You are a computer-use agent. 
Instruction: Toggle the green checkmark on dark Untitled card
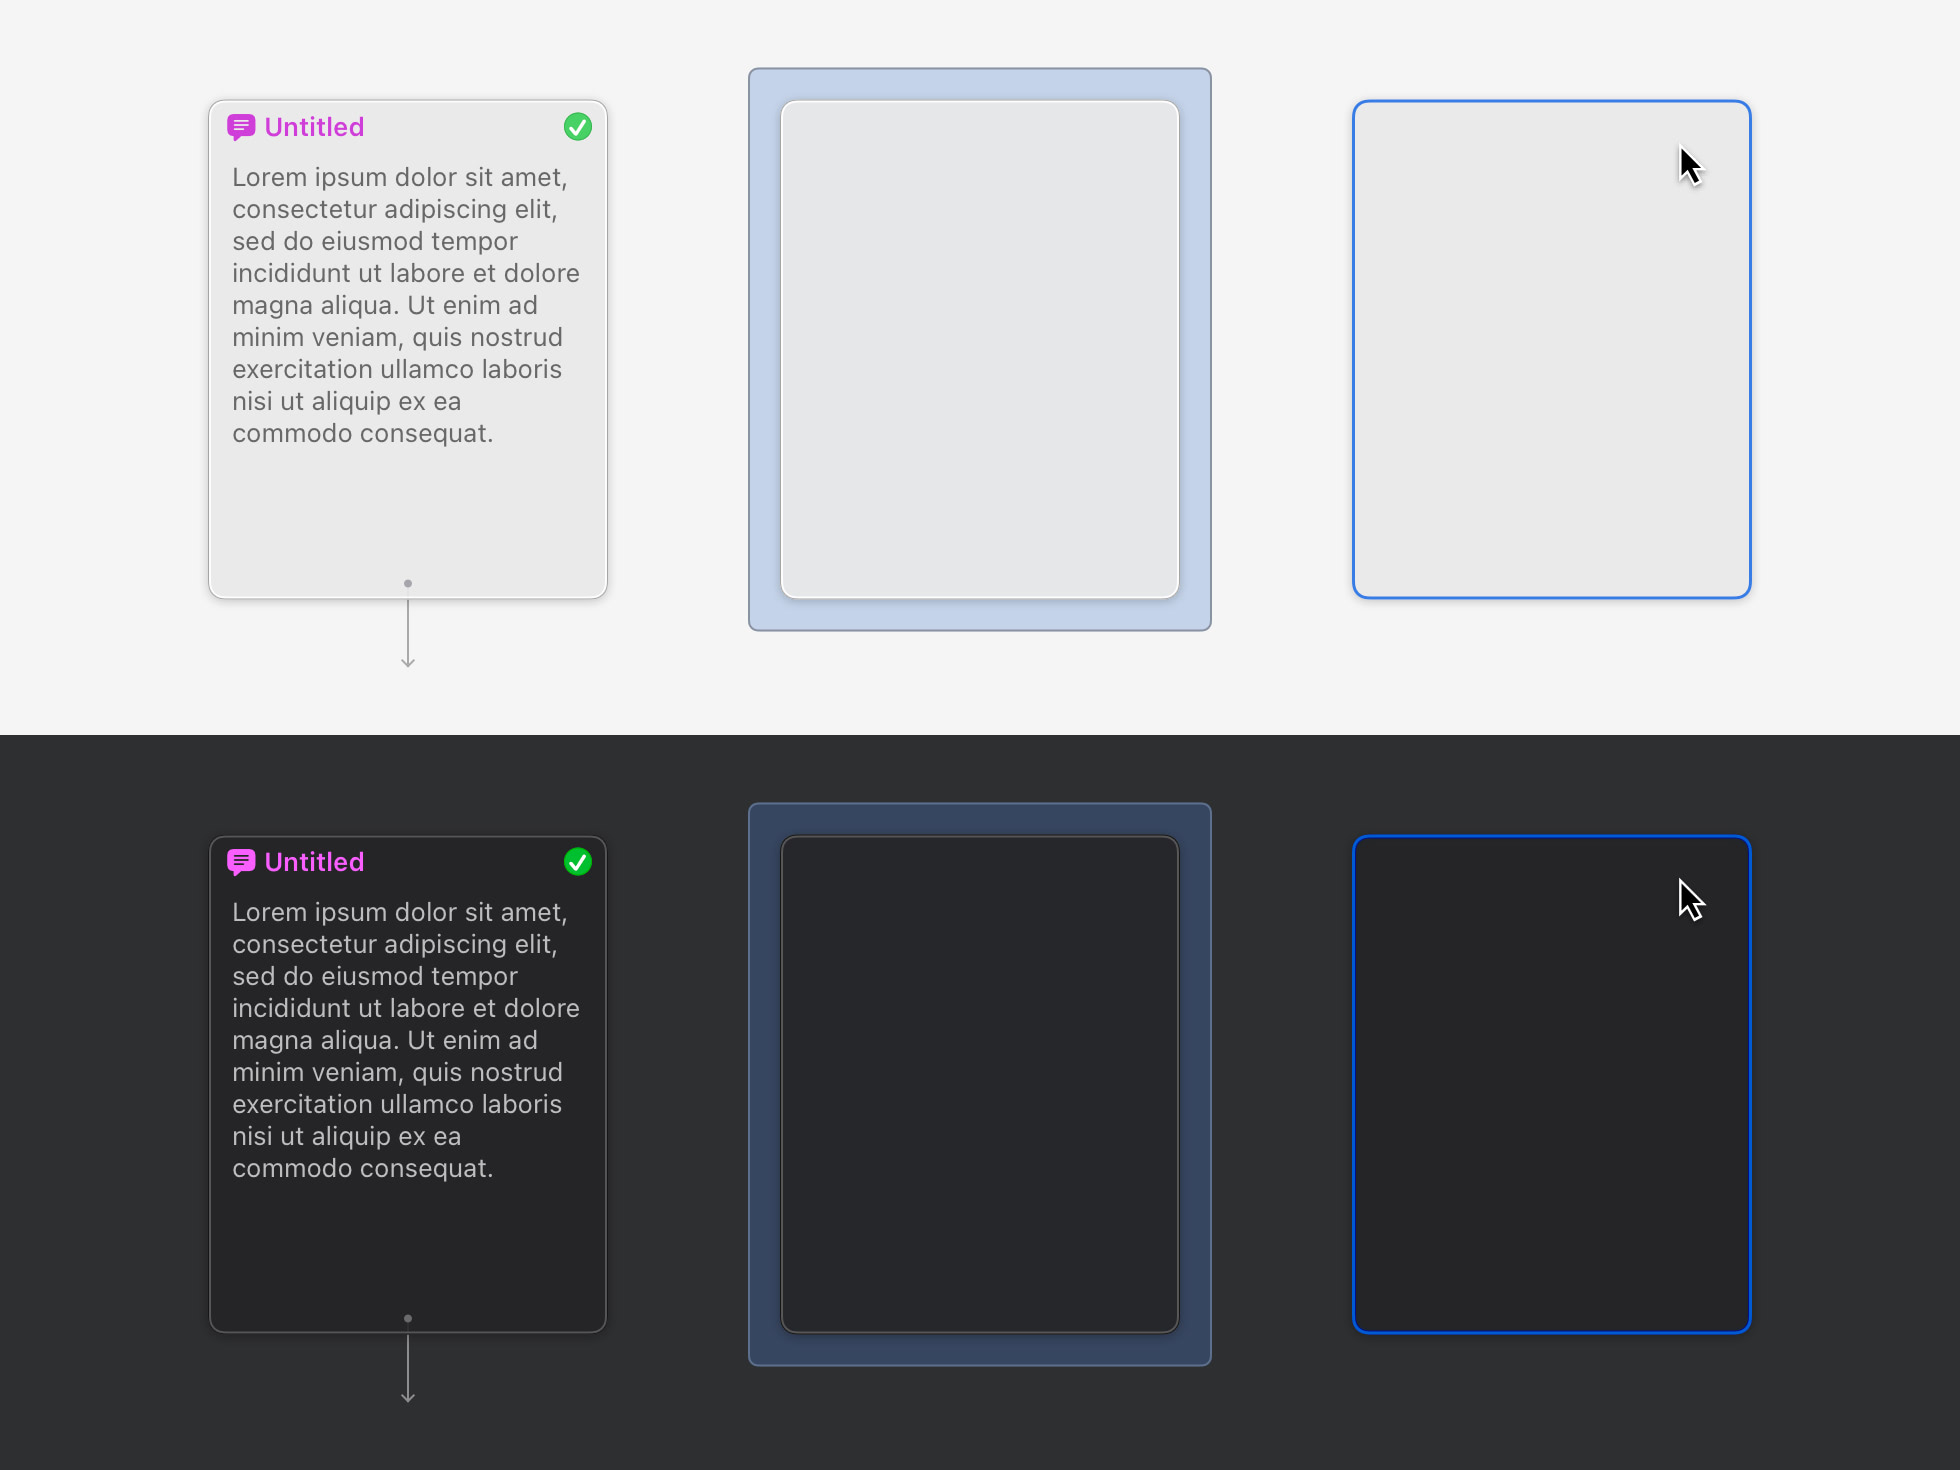(x=578, y=862)
